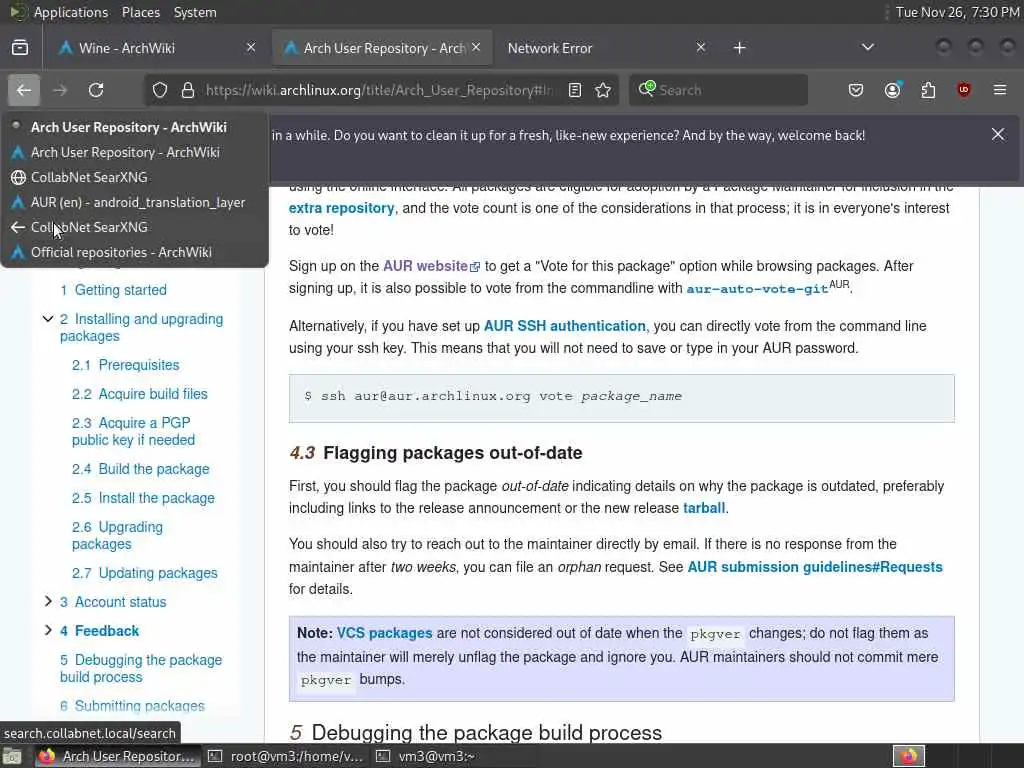Viewport: 1024px width, 768px height.
Task: Jump to 6 Submitting packages
Action: (x=132, y=706)
